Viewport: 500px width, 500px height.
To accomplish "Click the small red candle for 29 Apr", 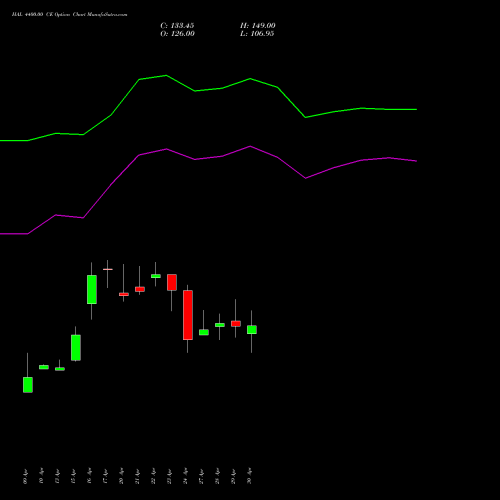I will [x=236, y=324].
